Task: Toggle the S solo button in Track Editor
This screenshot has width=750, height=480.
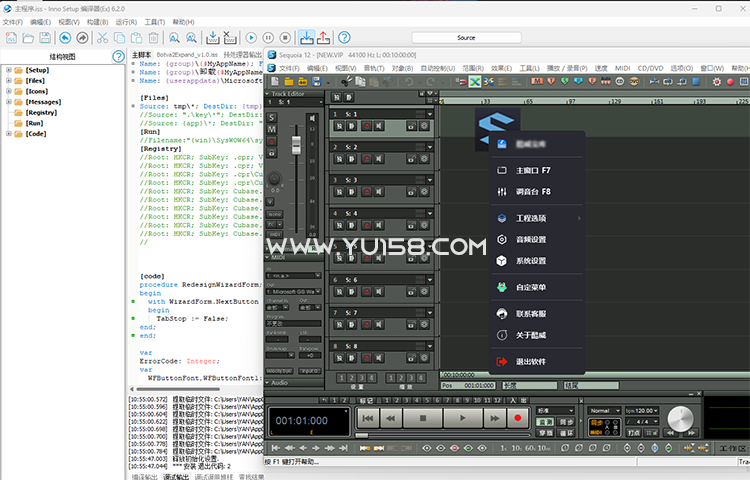Action: [x=271, y=118]
